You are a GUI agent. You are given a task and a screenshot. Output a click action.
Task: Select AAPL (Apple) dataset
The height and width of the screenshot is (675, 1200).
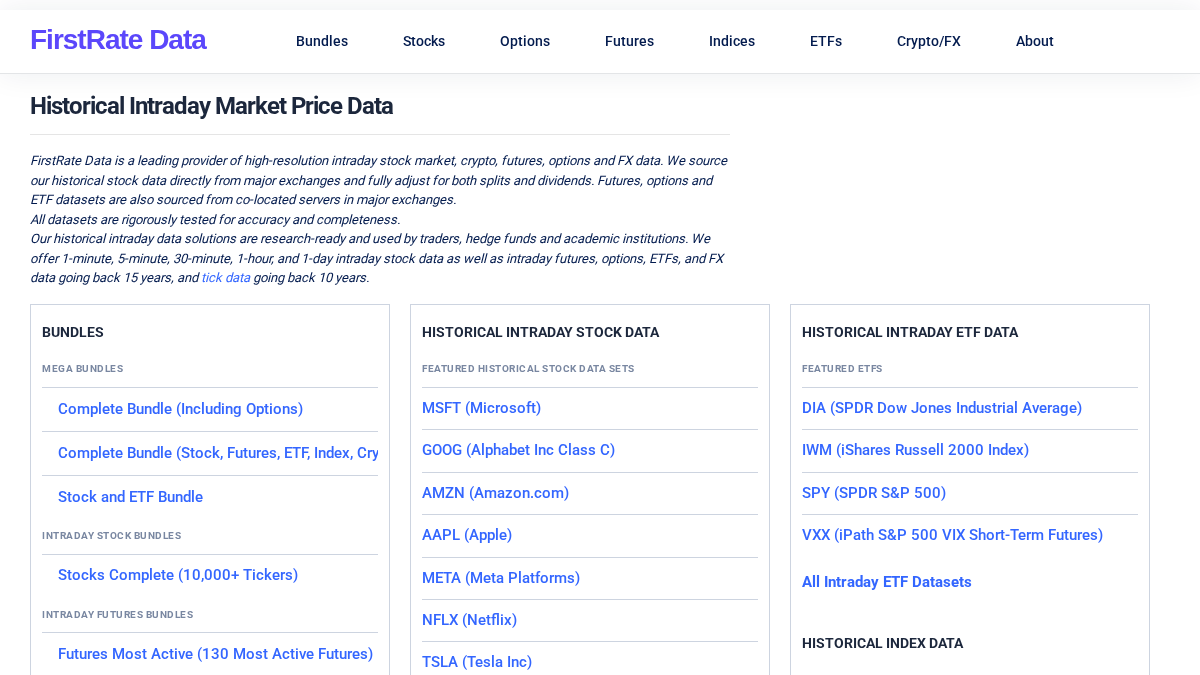[x=467, y=535]
